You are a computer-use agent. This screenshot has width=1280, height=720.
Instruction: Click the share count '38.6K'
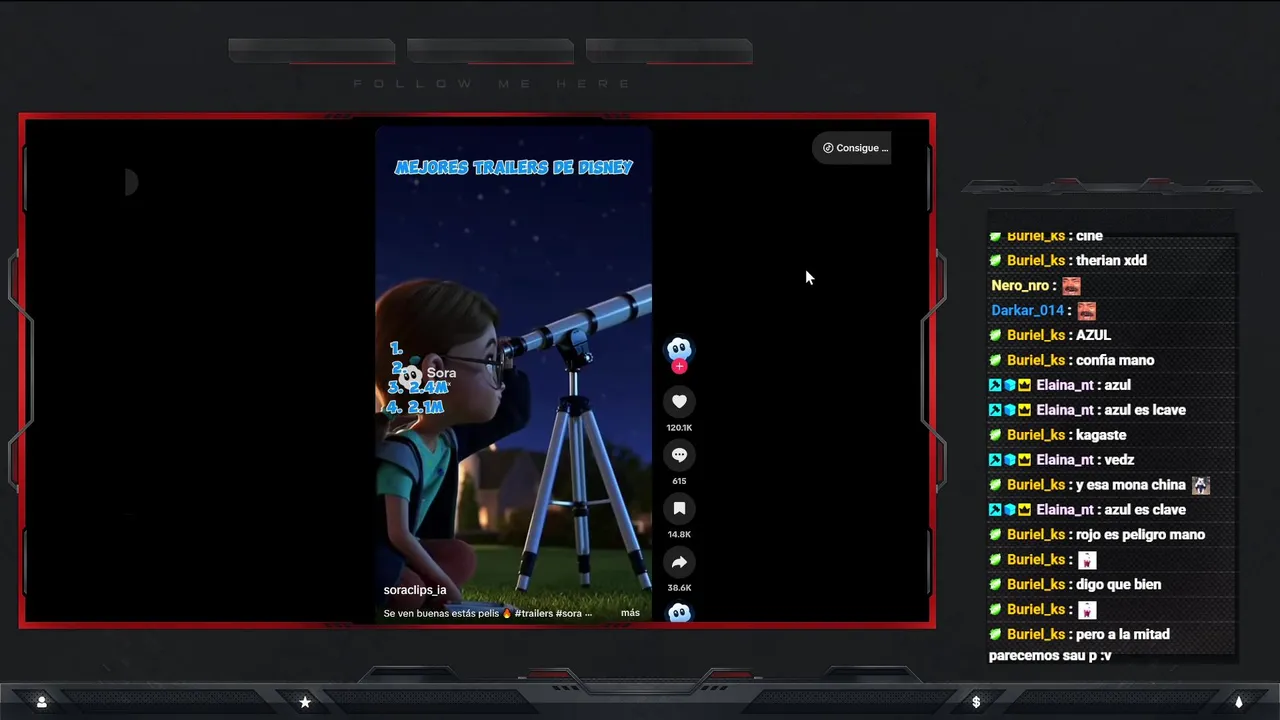point(679,588)
